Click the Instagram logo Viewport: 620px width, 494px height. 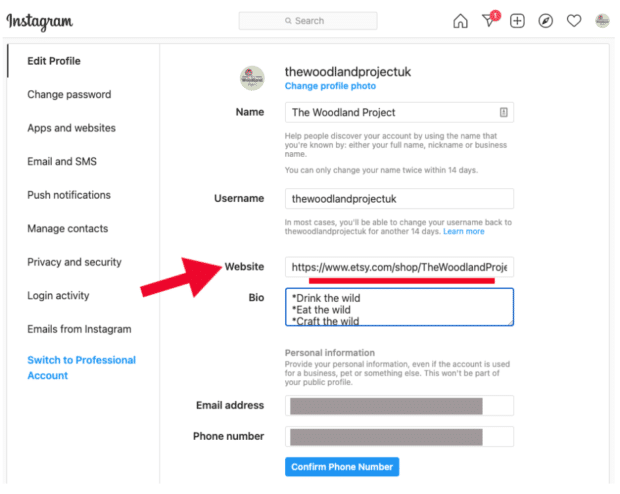click(39, 21)
